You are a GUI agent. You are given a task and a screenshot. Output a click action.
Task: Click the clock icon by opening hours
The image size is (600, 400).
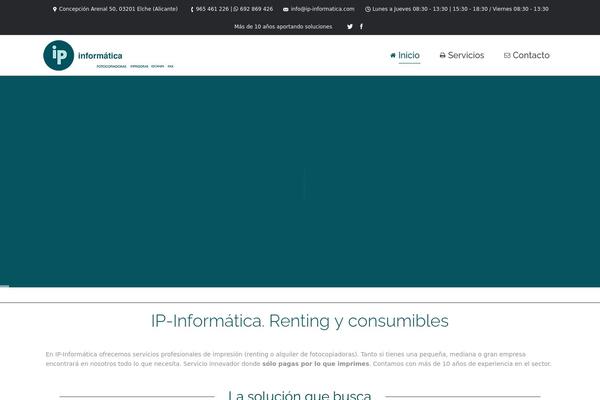[x=368, y=9]
